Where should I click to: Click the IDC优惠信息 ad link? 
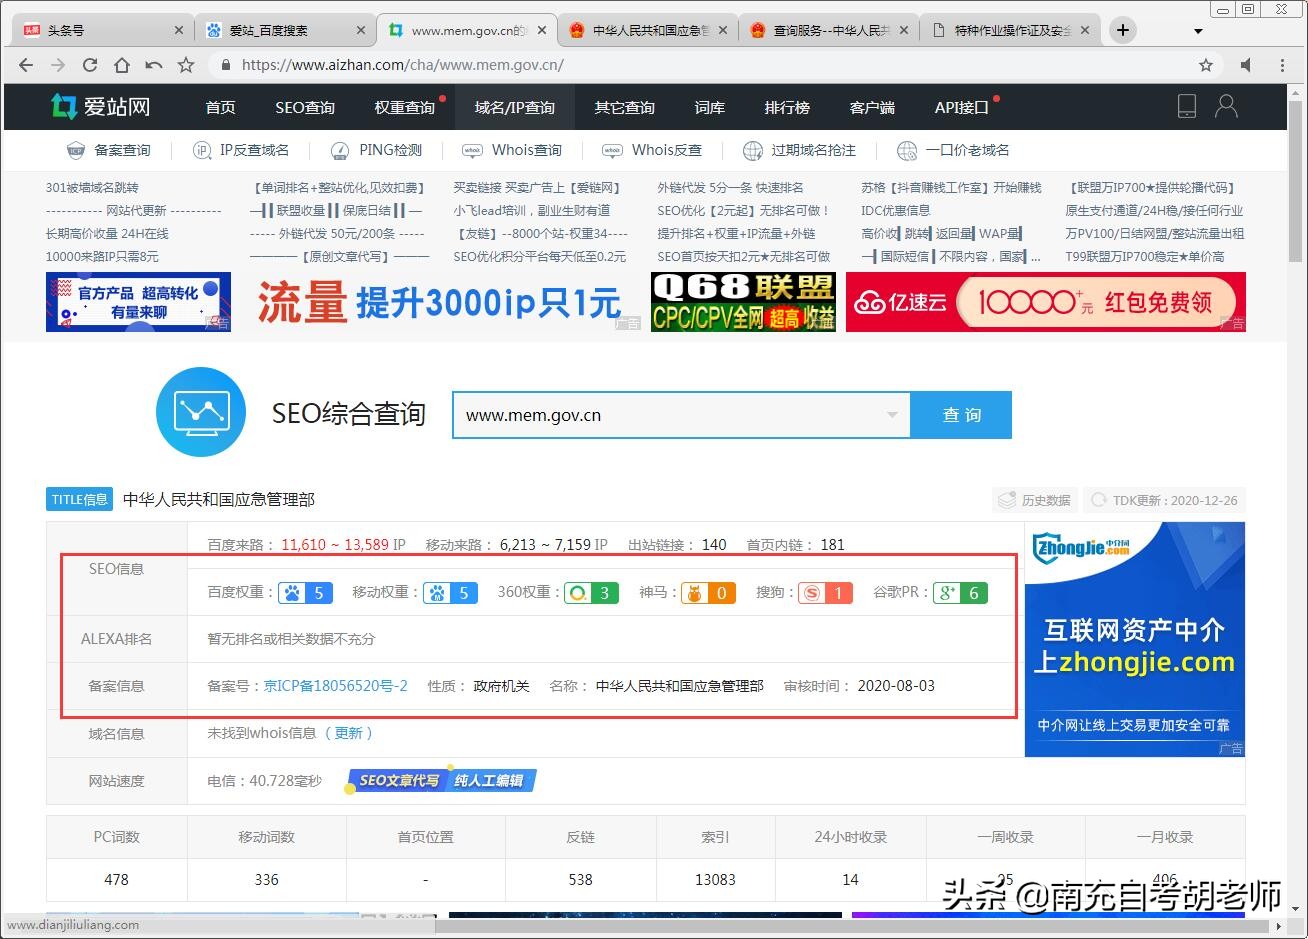pyautogui.click(x=896, y=210)
